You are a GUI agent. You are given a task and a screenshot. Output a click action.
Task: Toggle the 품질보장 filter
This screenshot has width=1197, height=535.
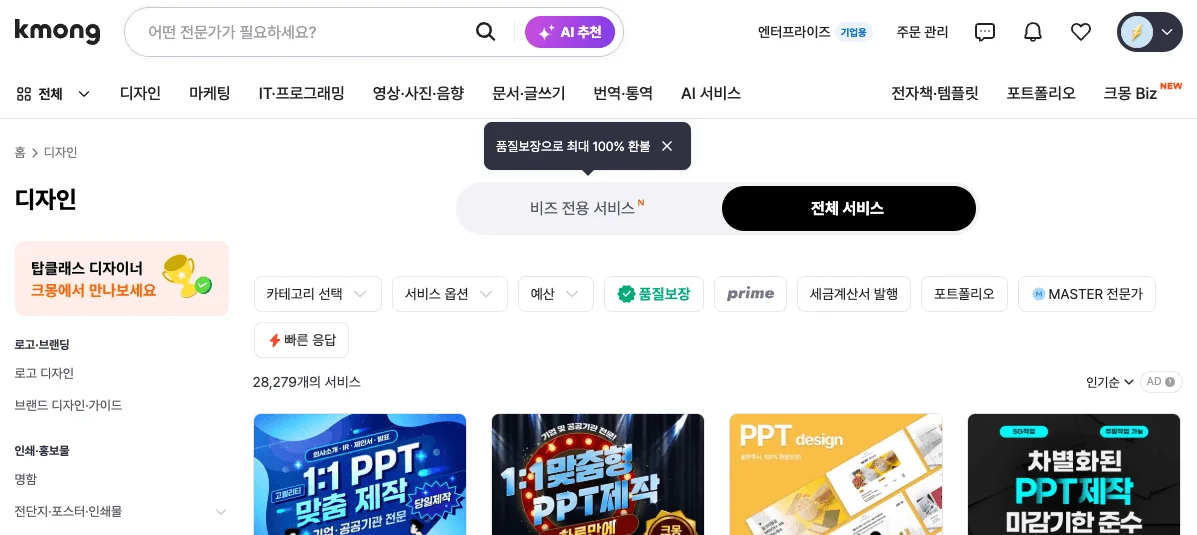pos(654,294)
